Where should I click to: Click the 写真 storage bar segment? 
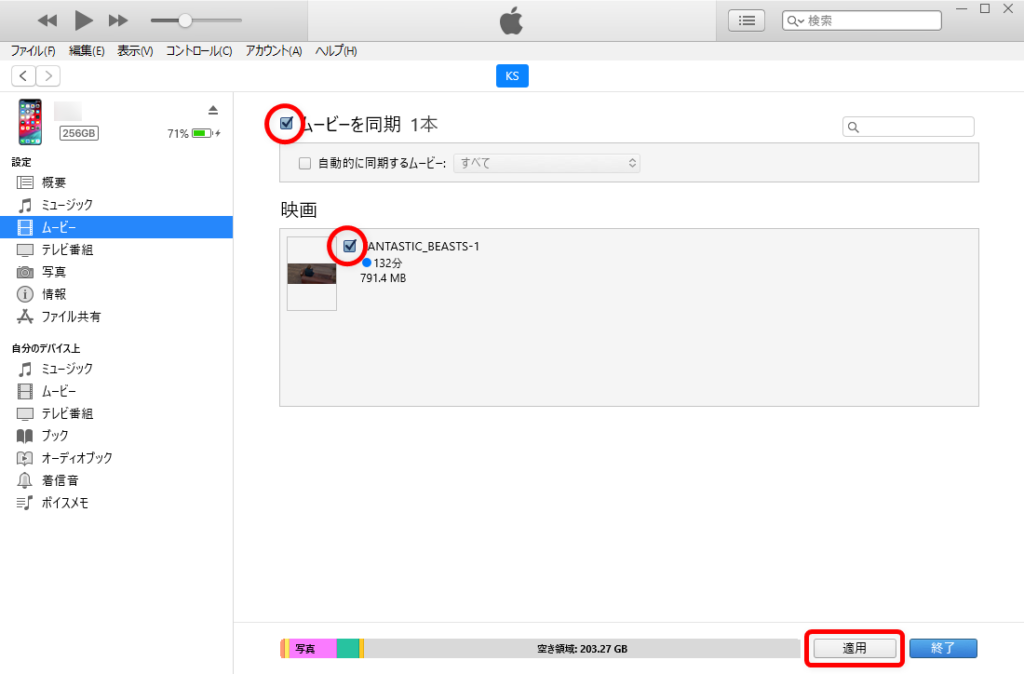point(312,649)
